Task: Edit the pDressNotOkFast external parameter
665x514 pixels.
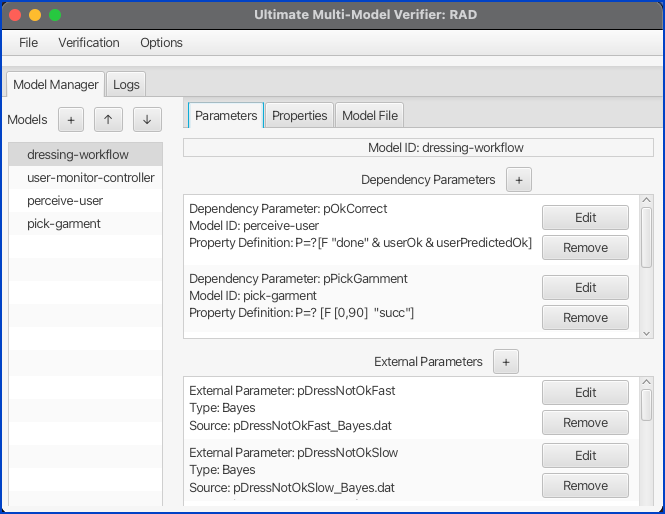Action: coord(585,393)
